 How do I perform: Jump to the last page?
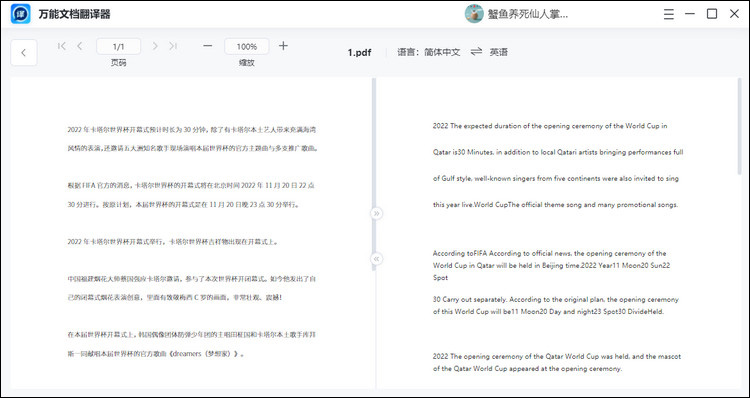pyautogui.click(x=173, y=46)
